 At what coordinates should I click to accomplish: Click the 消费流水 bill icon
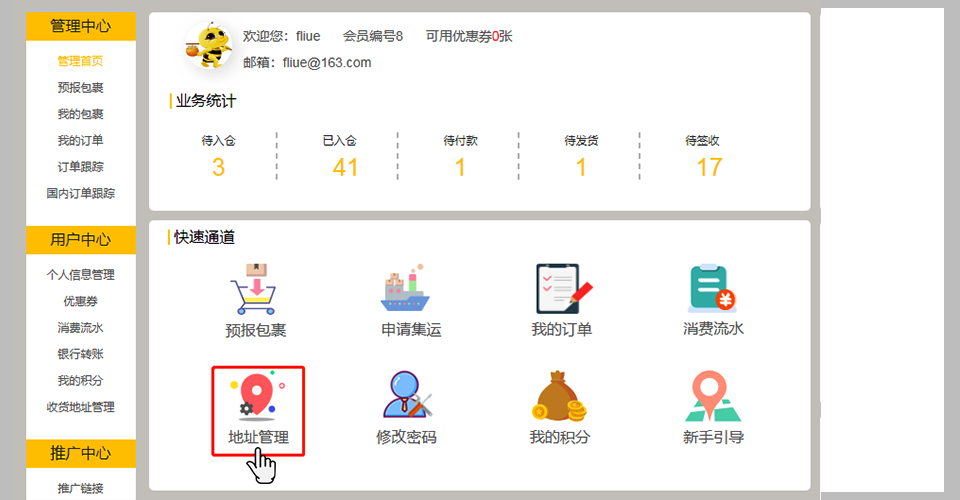point(712,288)
